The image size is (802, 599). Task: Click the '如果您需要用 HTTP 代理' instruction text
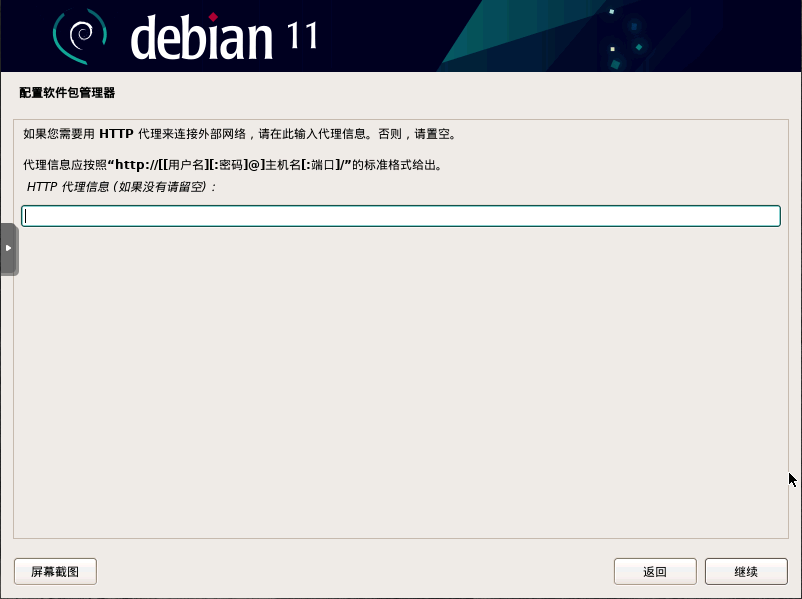239,134
